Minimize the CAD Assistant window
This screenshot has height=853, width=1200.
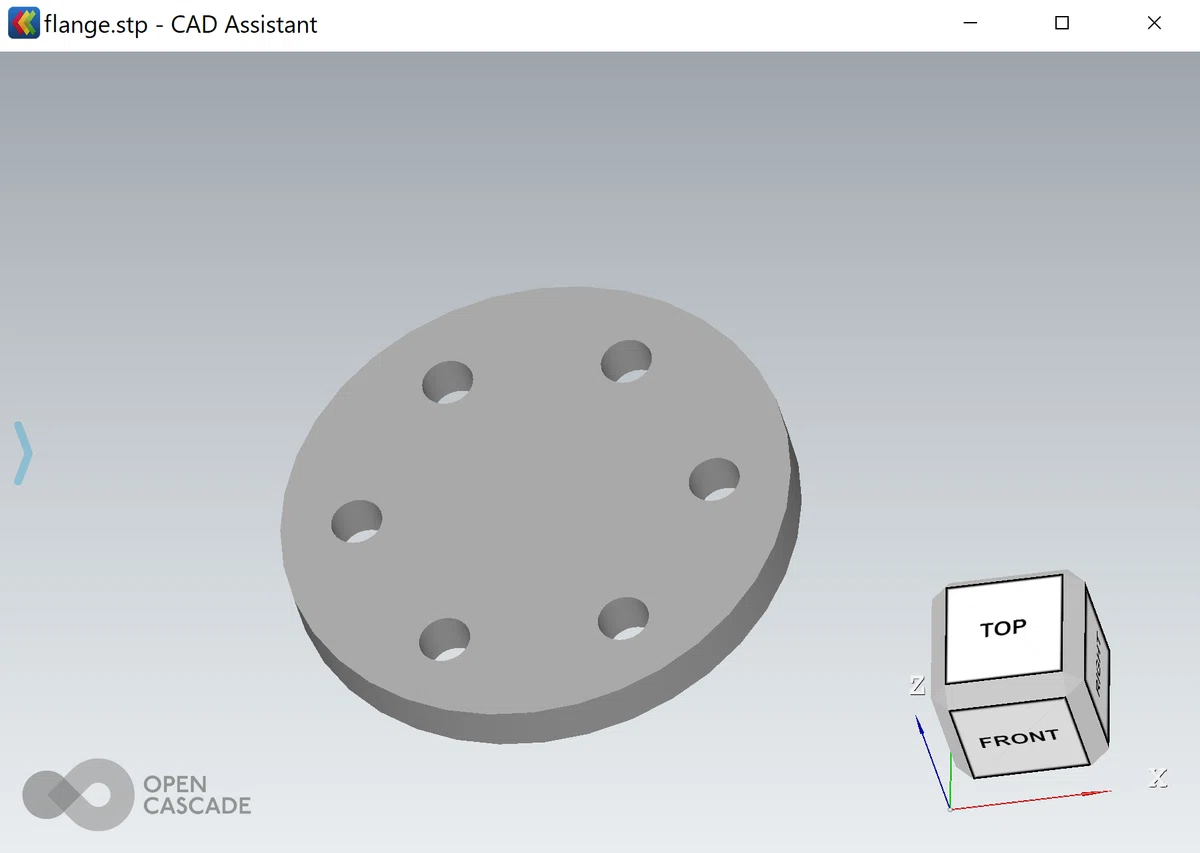point(970,23)
